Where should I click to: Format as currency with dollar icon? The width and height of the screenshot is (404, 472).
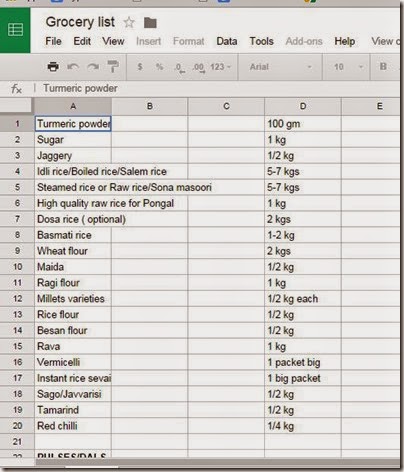click(x=140, y=67)
